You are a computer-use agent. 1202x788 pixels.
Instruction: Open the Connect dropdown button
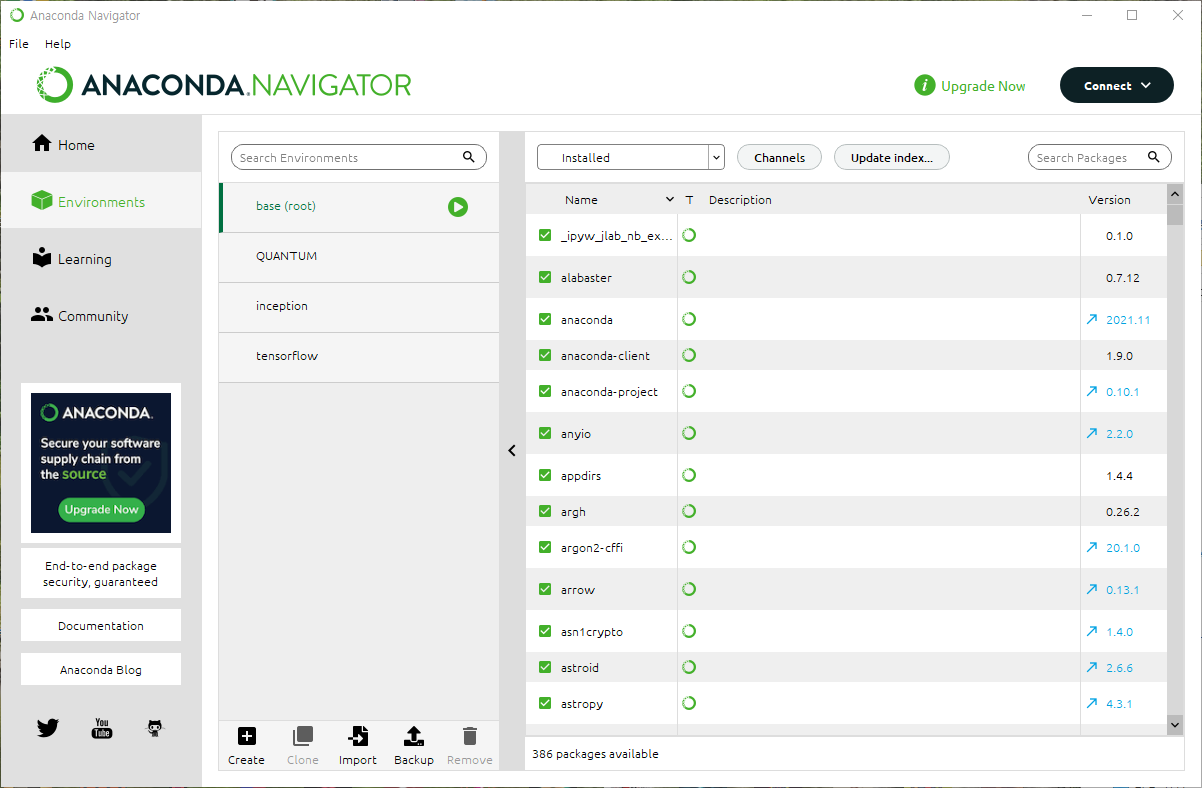pos(1116,86)
